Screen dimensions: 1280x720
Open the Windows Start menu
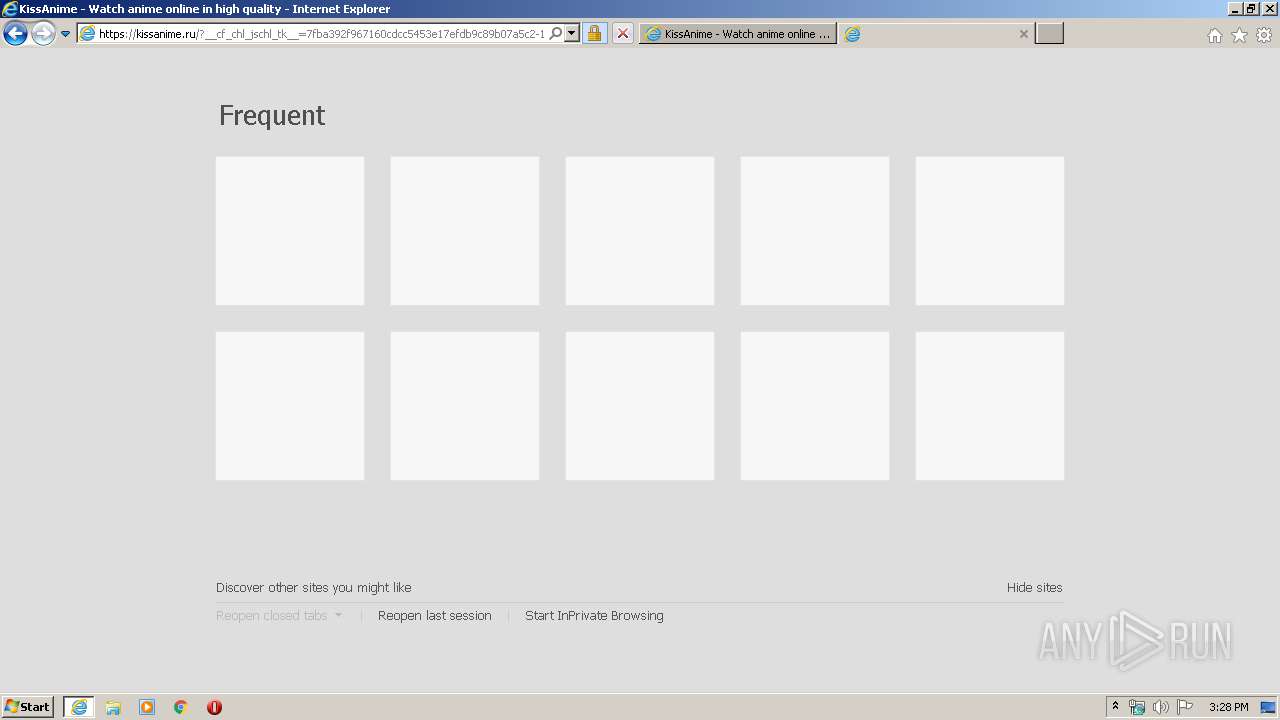pyautogui.click(x=28, y=707)
